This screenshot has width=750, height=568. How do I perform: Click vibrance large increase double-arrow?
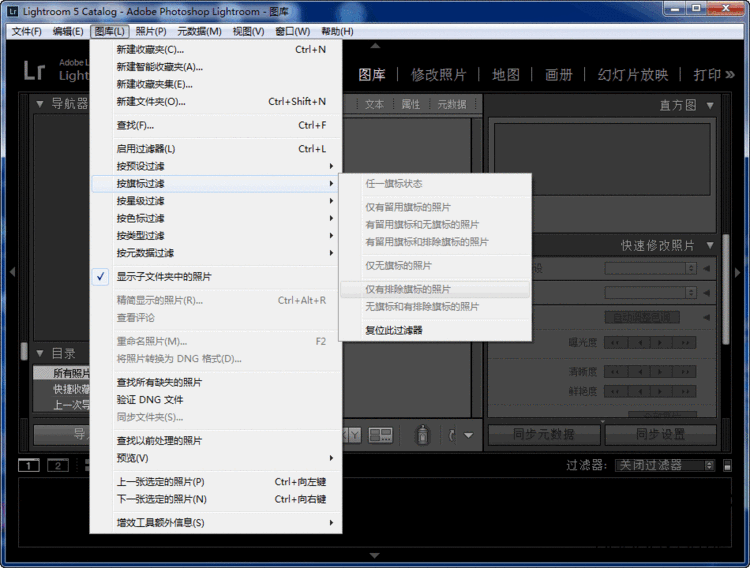coord(684,391)
